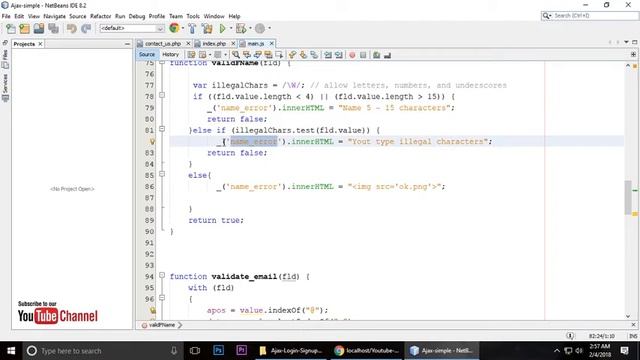Collapse the code fold at line 81
The height and width of the screenshot is (360, 640).
[162, 129]
